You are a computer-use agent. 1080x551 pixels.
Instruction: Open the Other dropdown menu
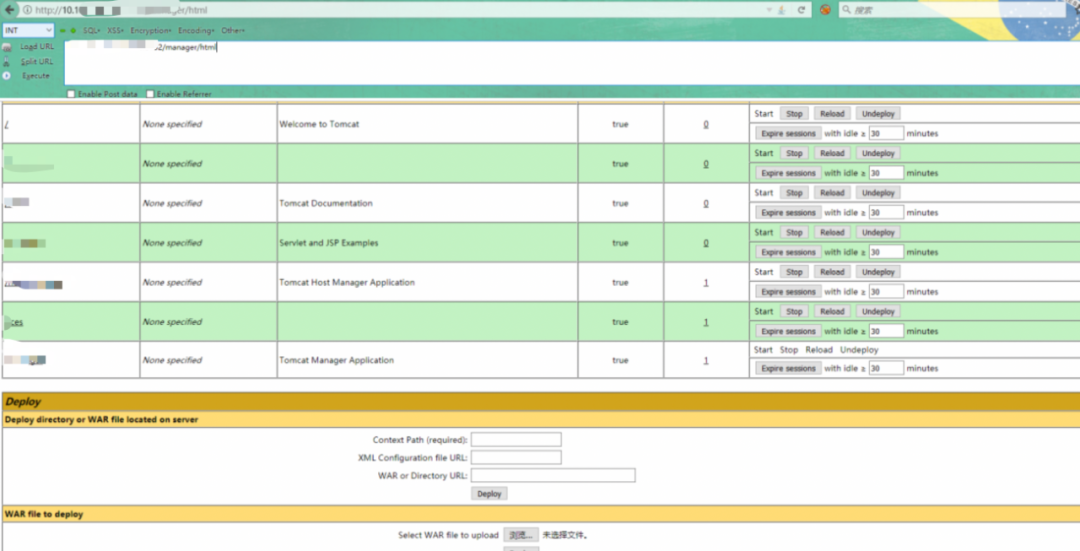[233, 30]
